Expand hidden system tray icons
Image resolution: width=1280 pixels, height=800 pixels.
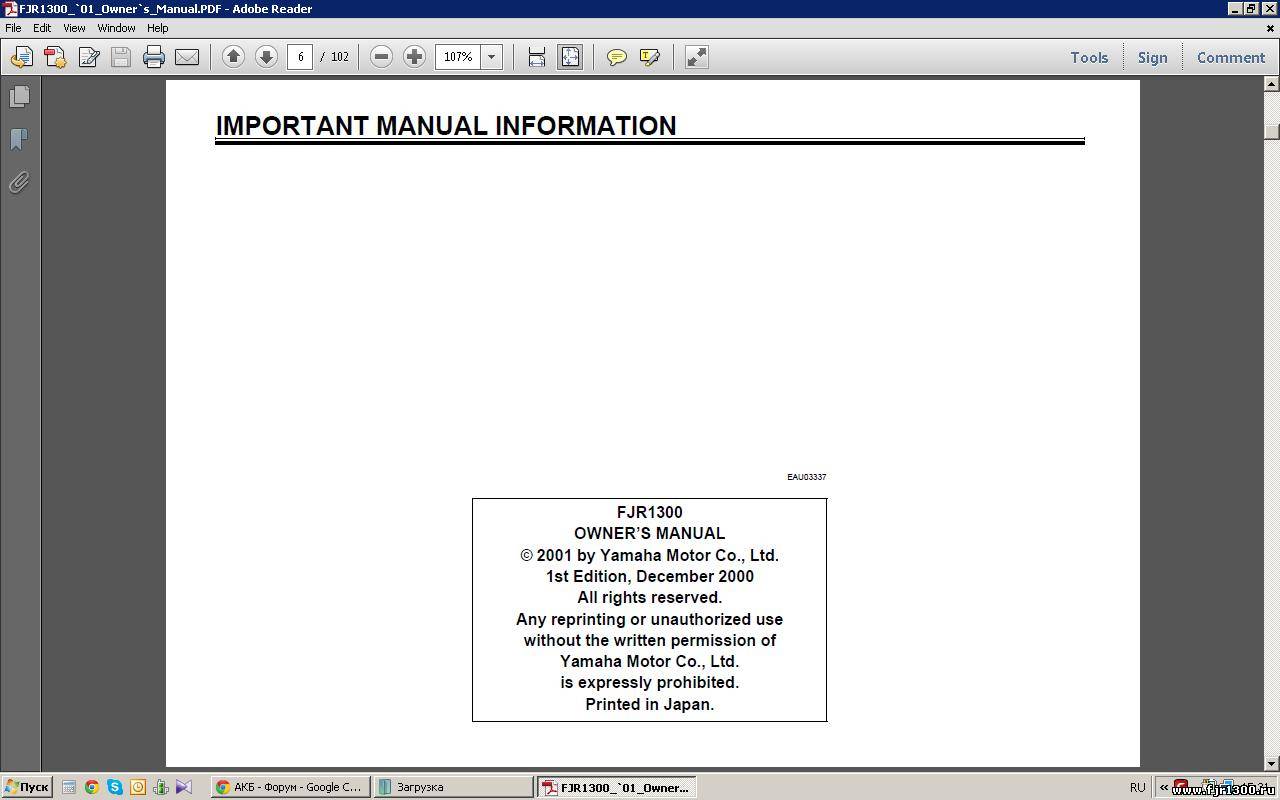pos(1163,787)
